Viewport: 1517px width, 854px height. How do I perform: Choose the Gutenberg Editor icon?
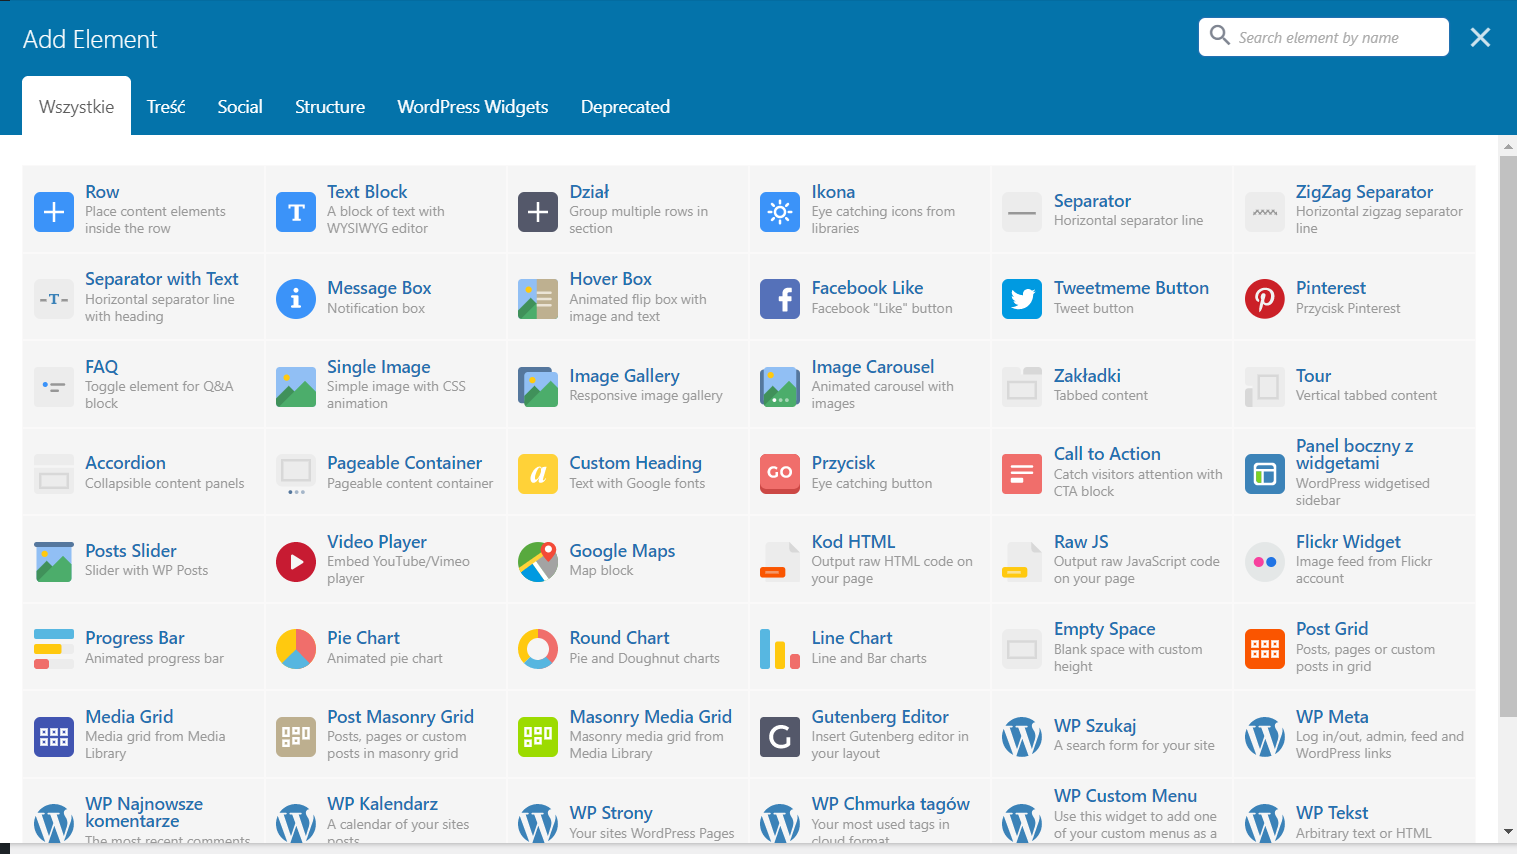point(780,737)
